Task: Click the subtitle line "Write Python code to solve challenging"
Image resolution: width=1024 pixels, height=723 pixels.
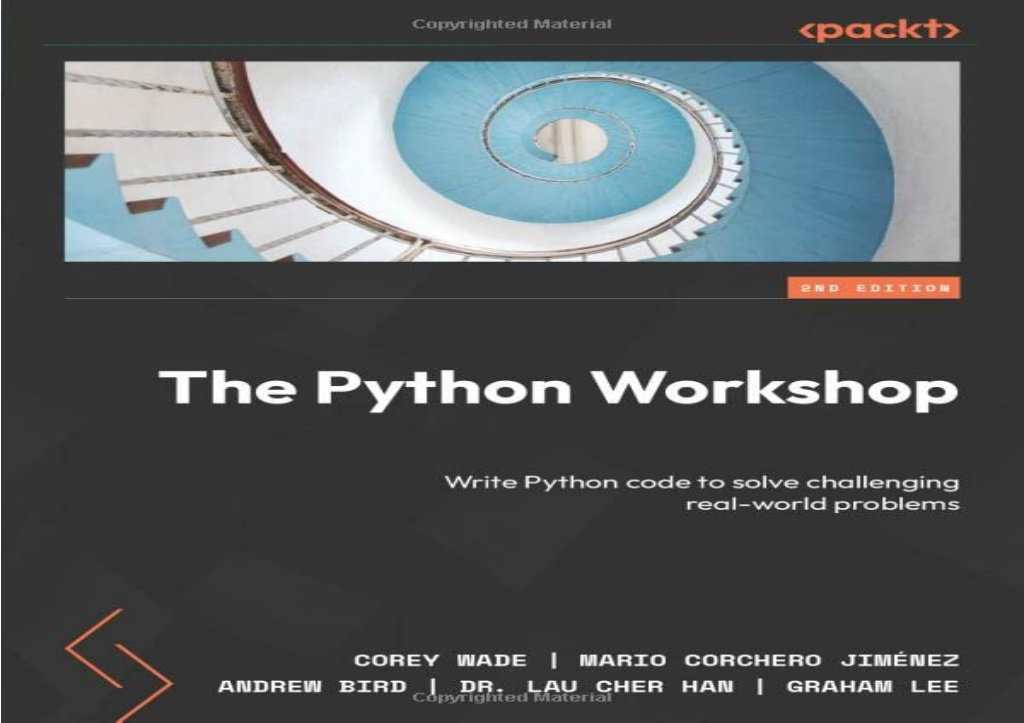Action: point(702,483)
